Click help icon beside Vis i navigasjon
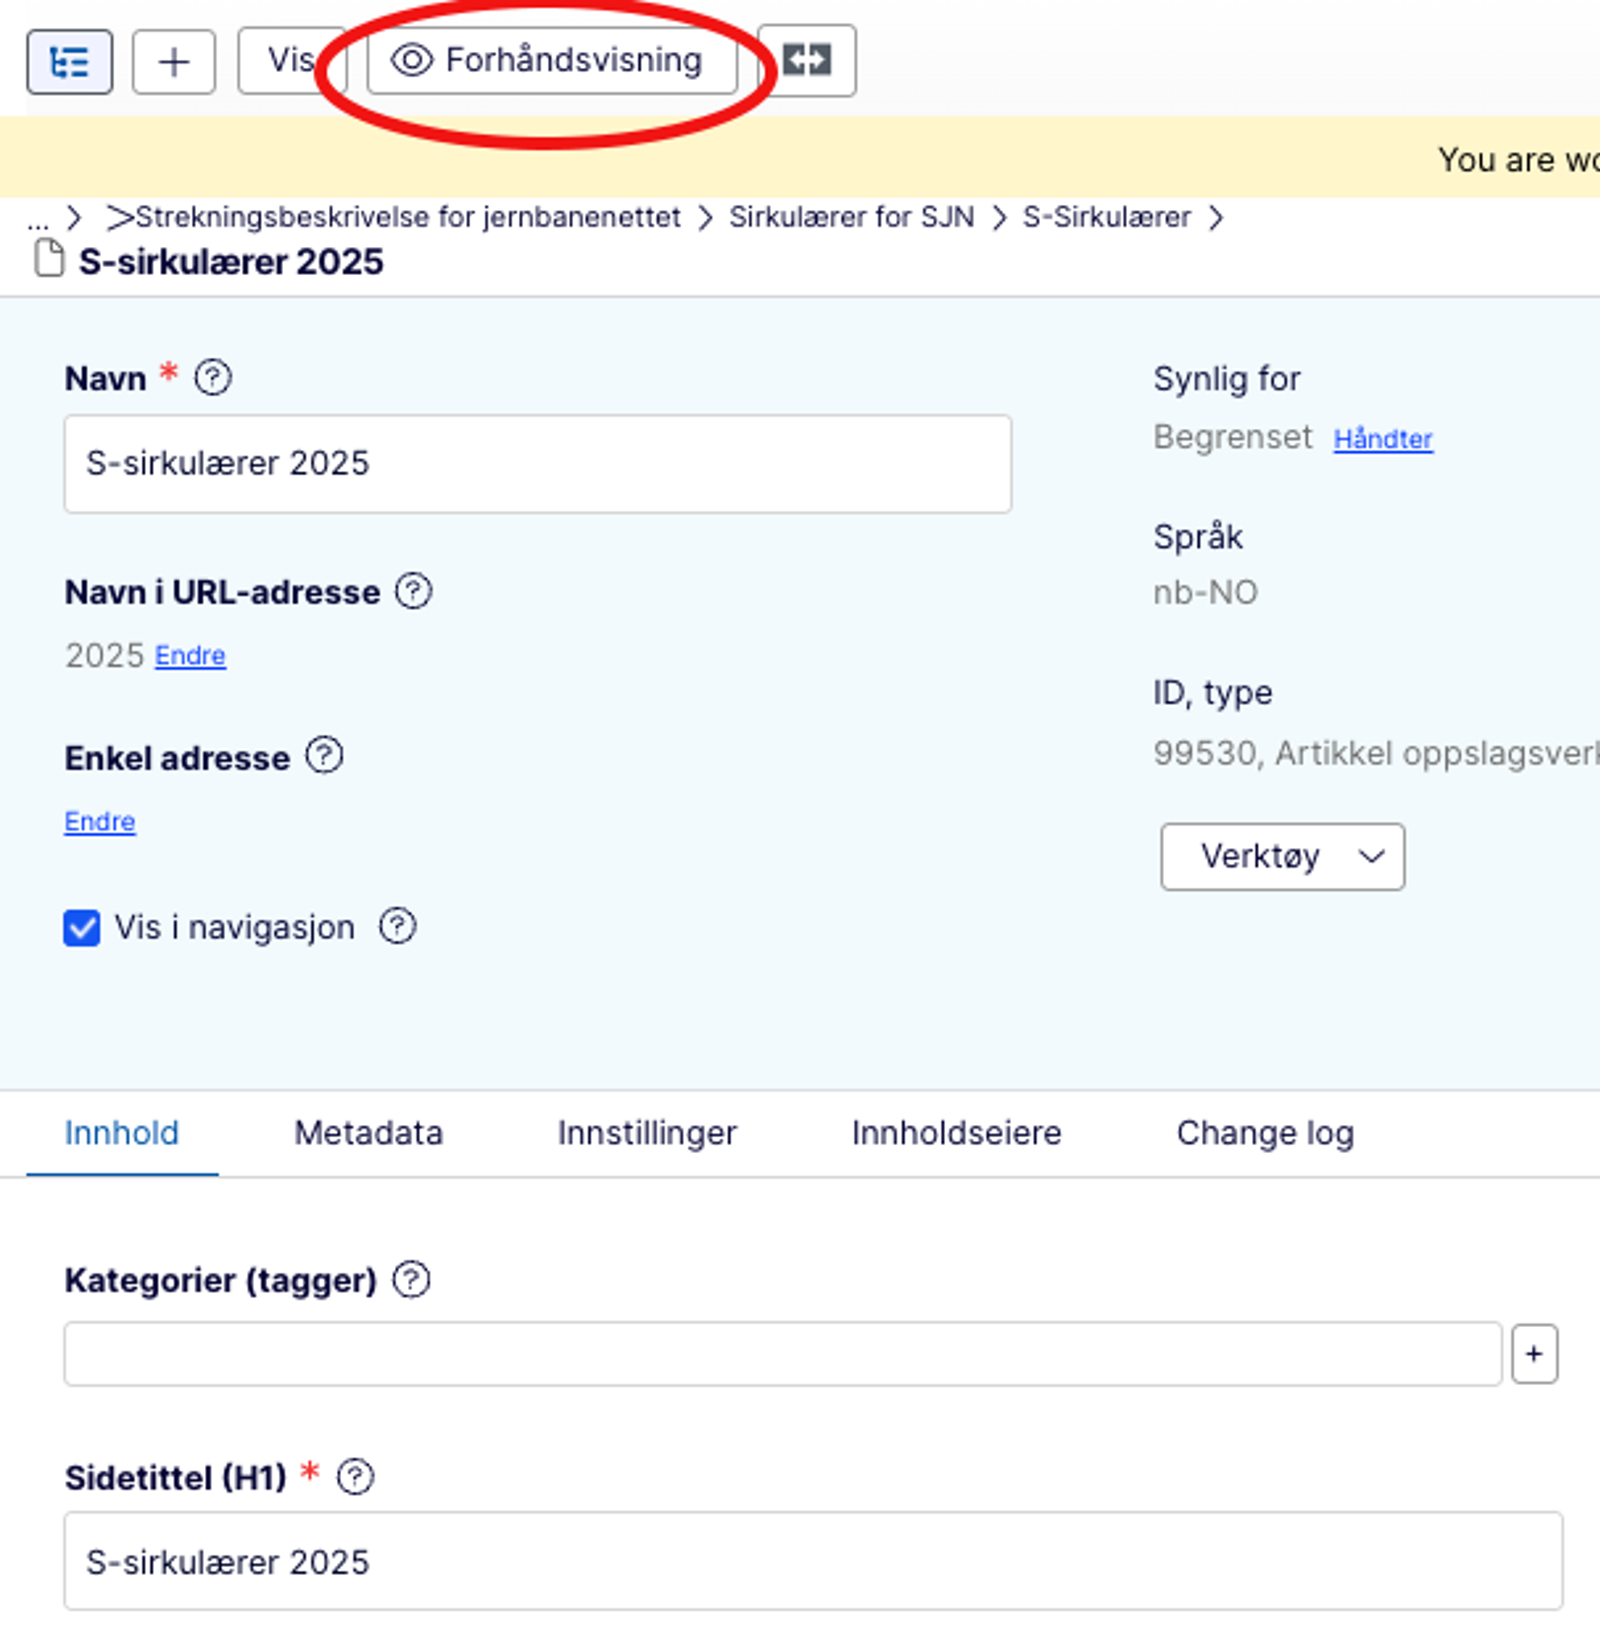 pos(397,927)
